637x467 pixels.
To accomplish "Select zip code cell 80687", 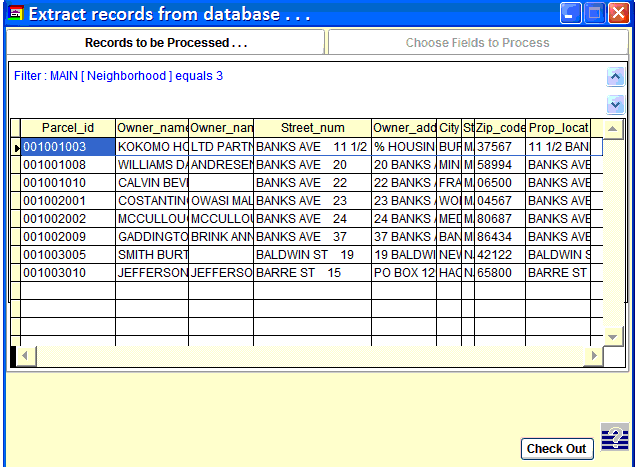I will pyautogui.click(x=499, y=219).
